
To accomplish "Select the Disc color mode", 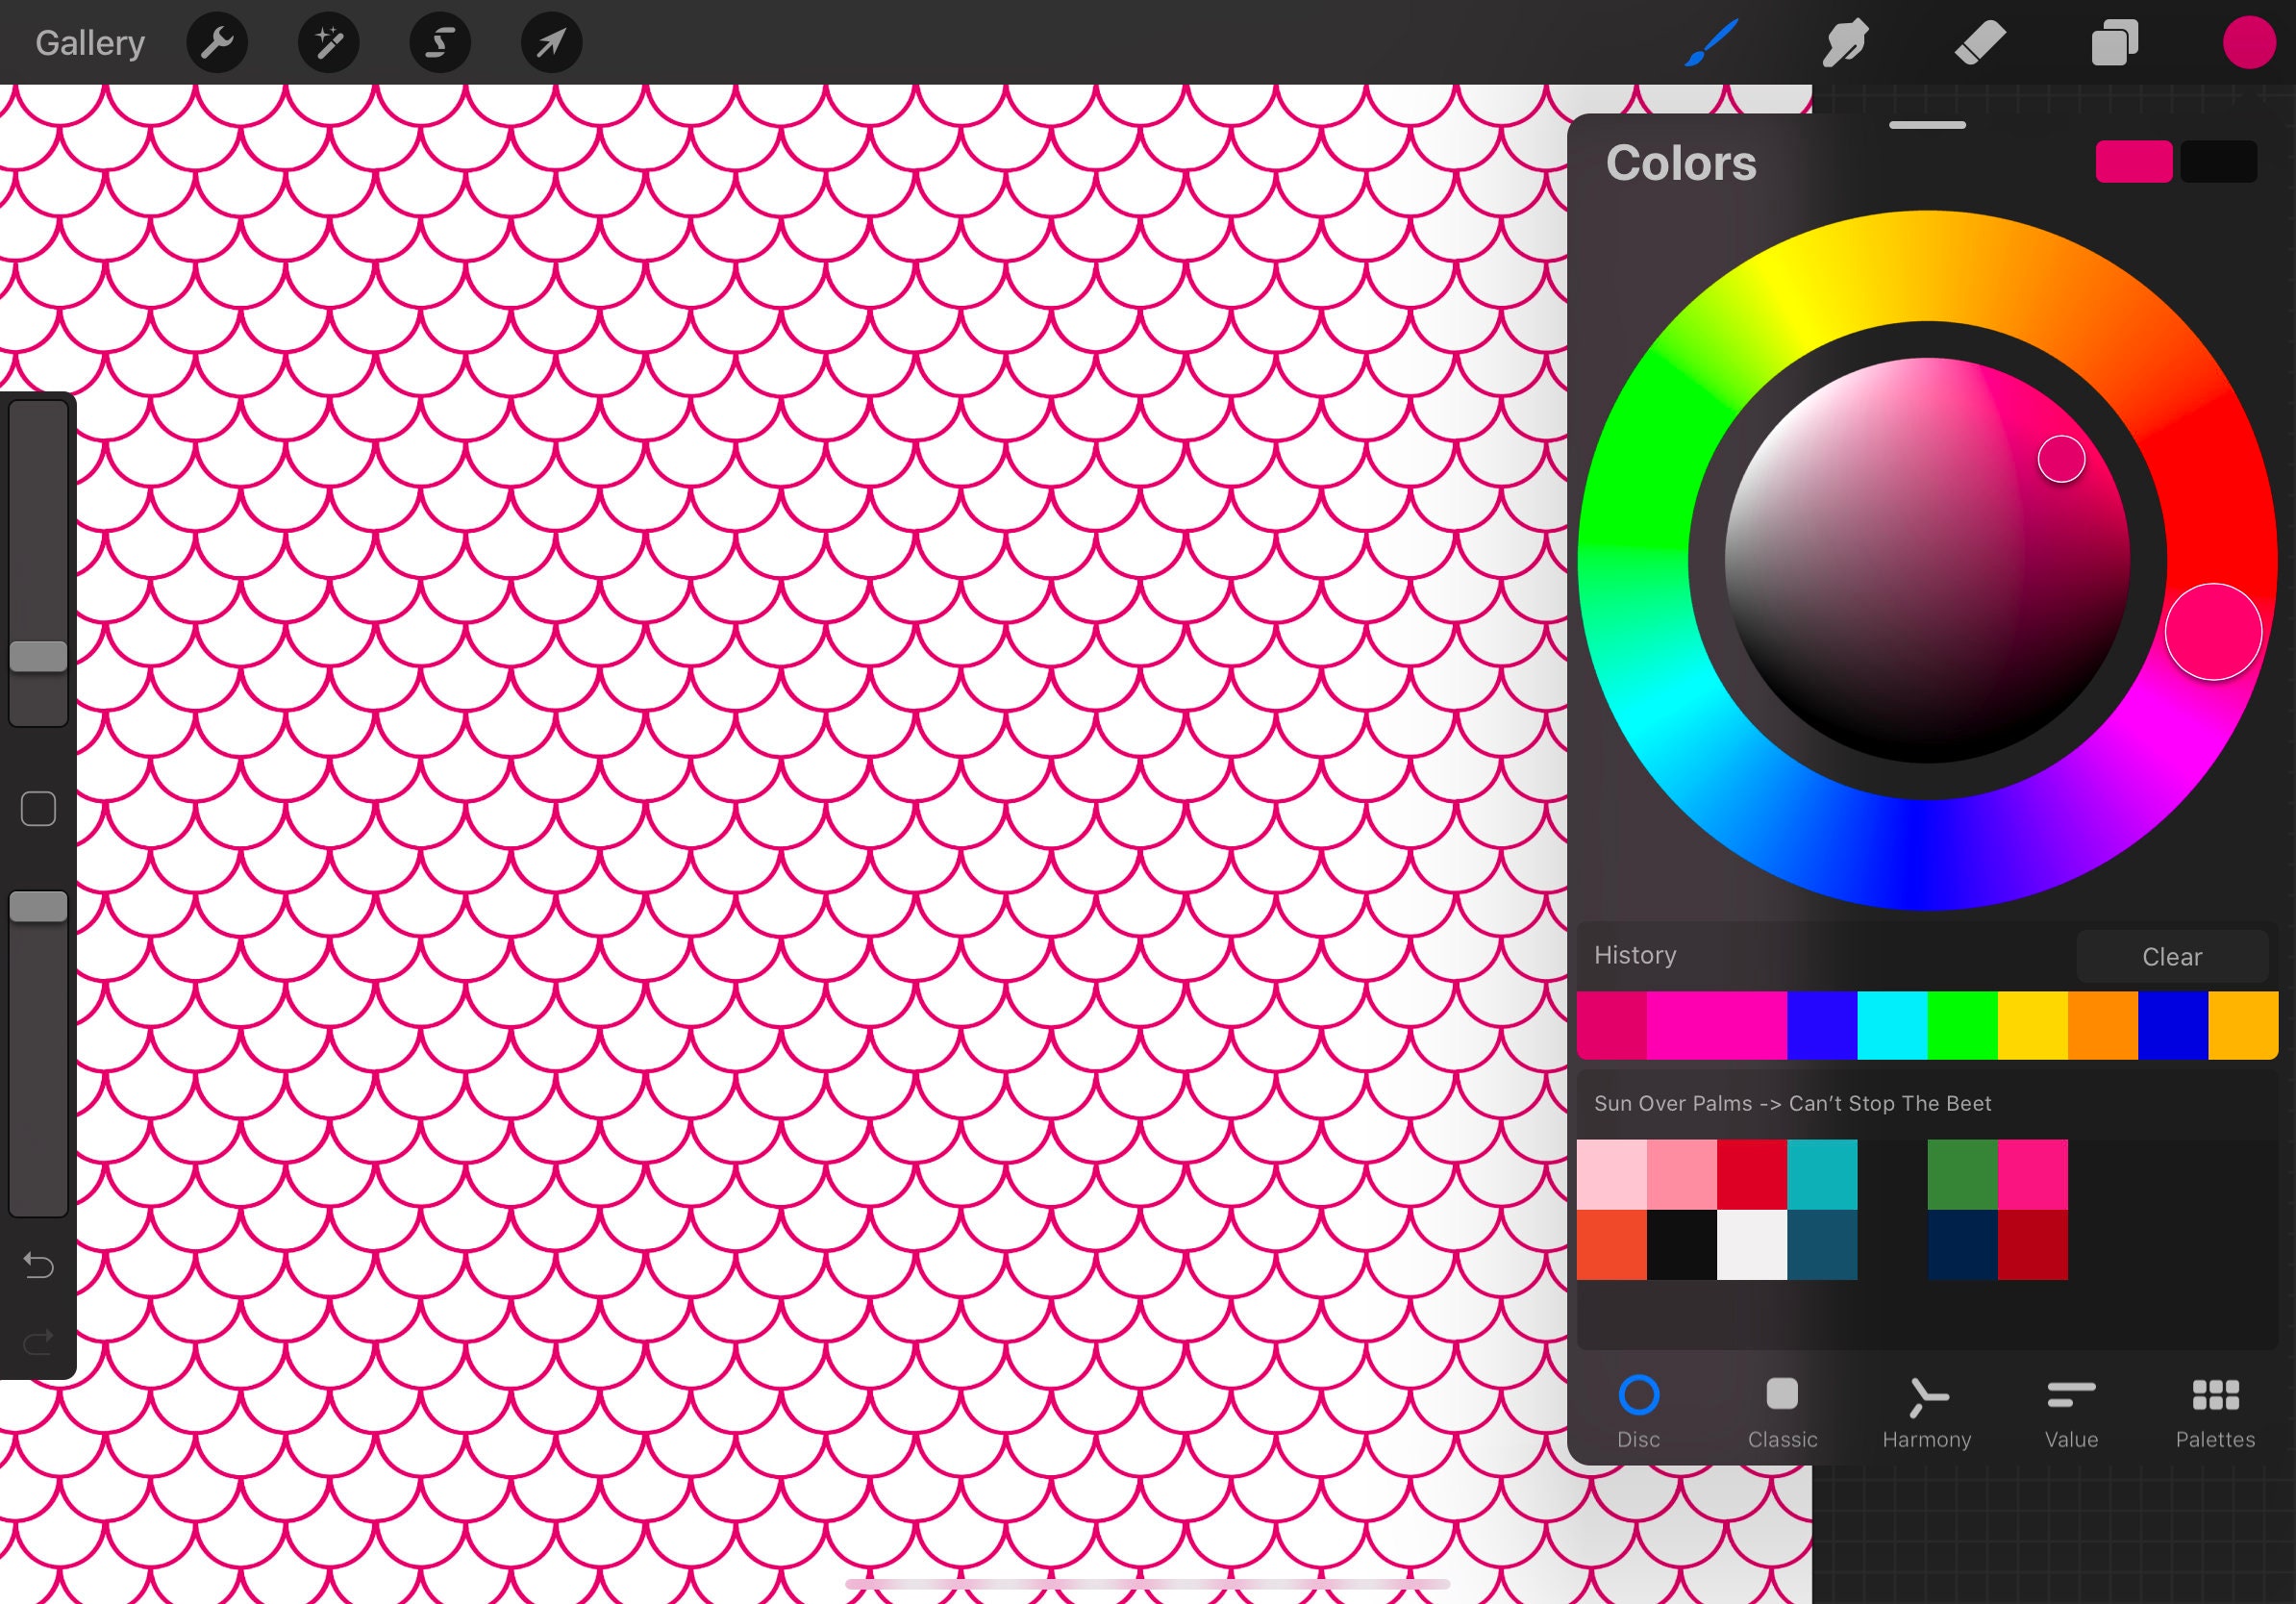I will pos(1638,1410).
